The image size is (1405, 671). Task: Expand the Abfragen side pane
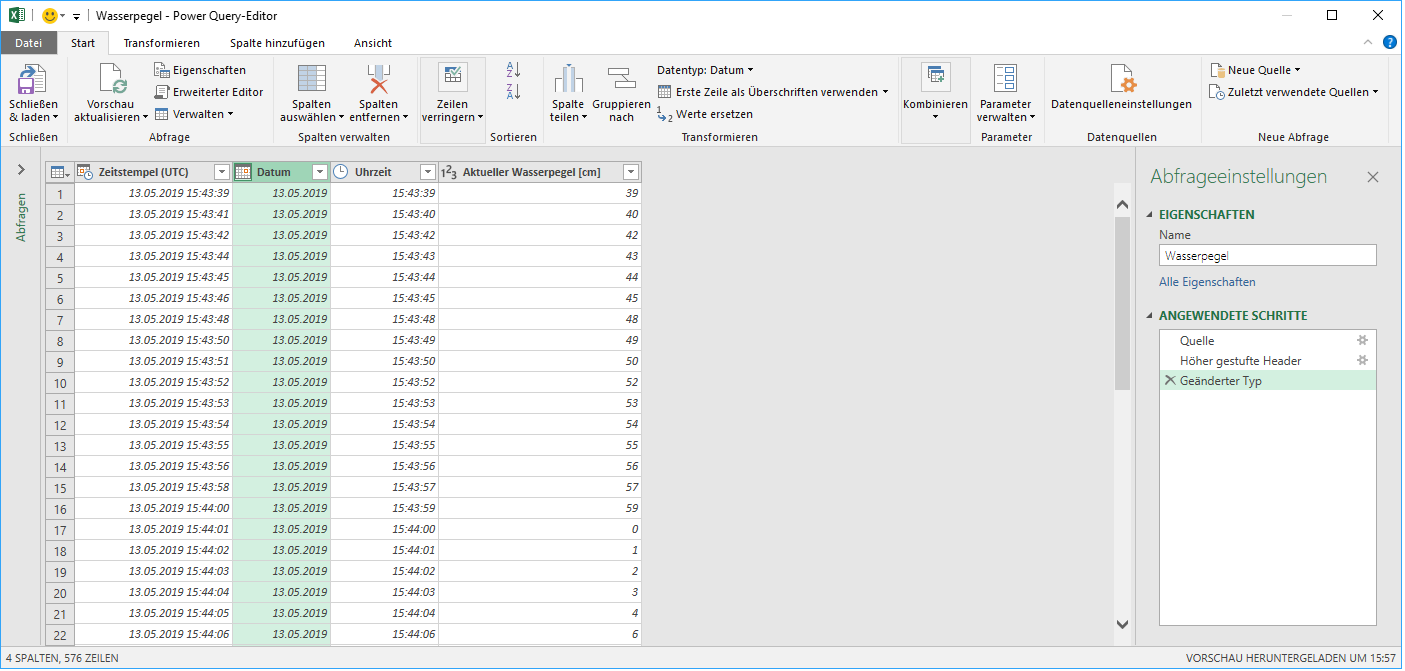pyautogui.click(x=21, y=171)
